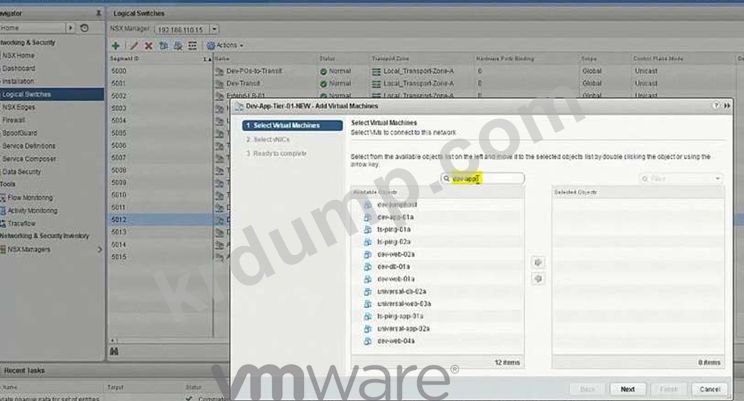Click the dialog help question icon
This screenshot has height=401, width=744.
tap(716, 106)
